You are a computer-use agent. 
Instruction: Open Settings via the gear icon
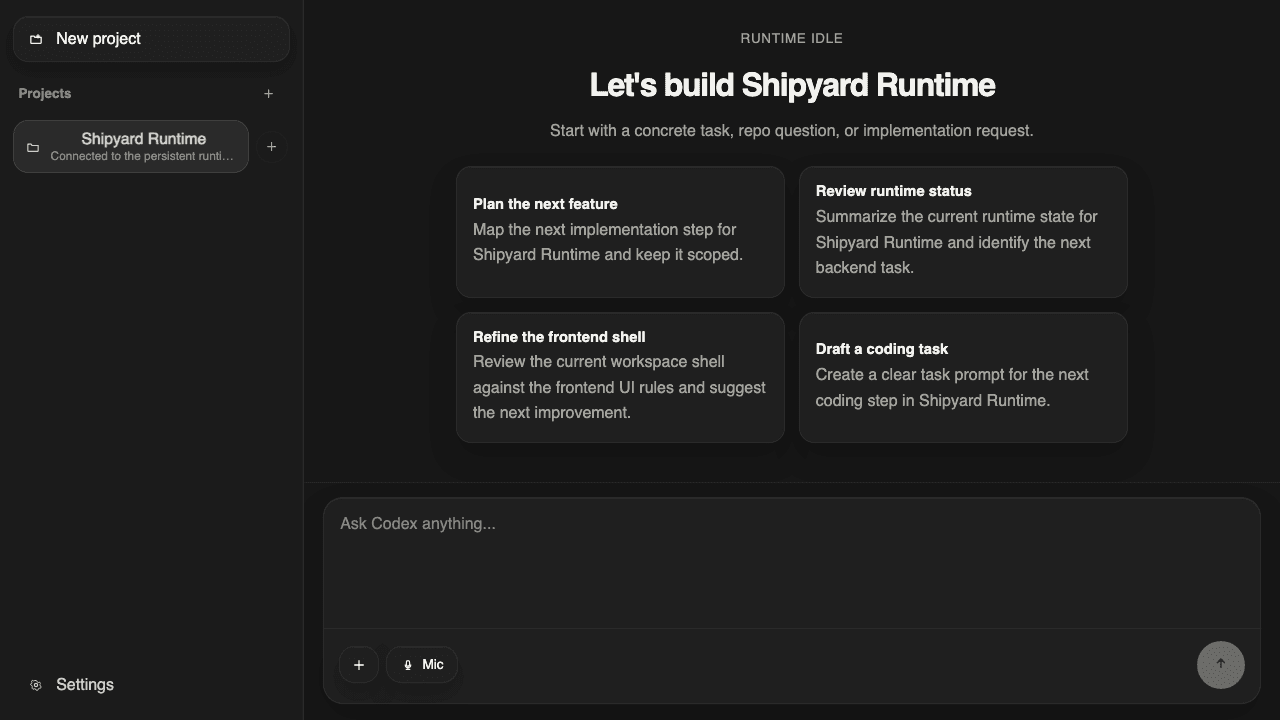click(x=36, y=685)
